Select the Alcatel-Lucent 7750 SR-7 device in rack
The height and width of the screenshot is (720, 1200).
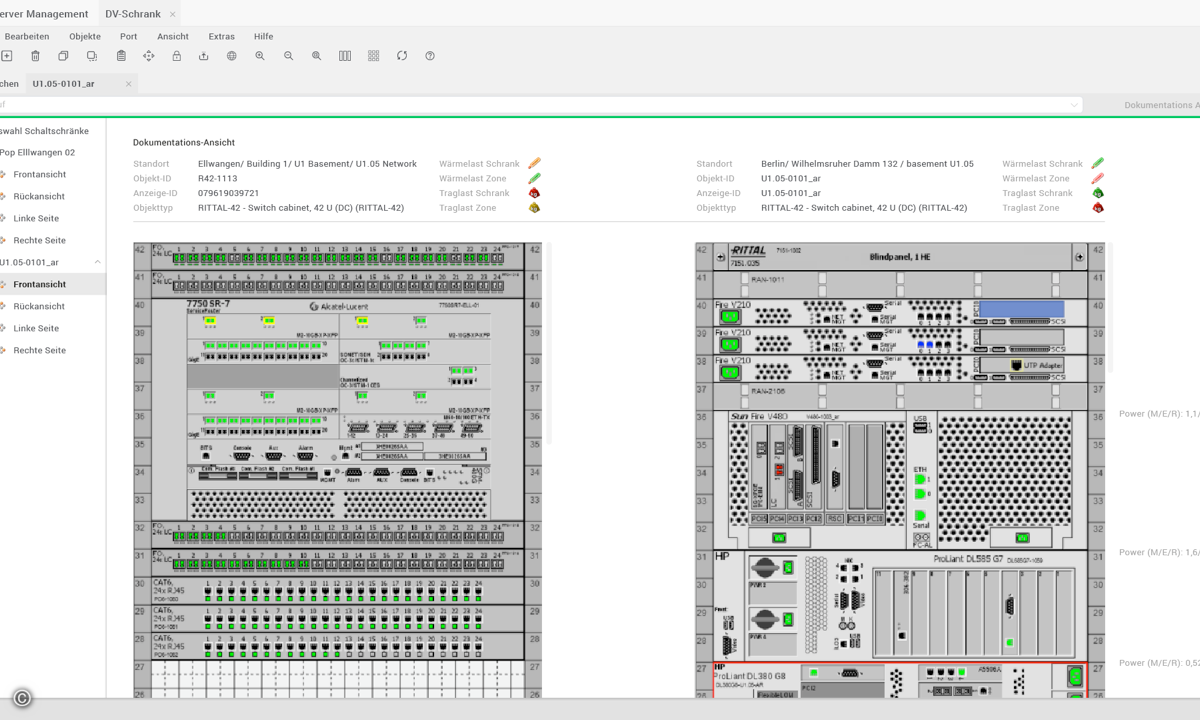click(x=338, y=409)
